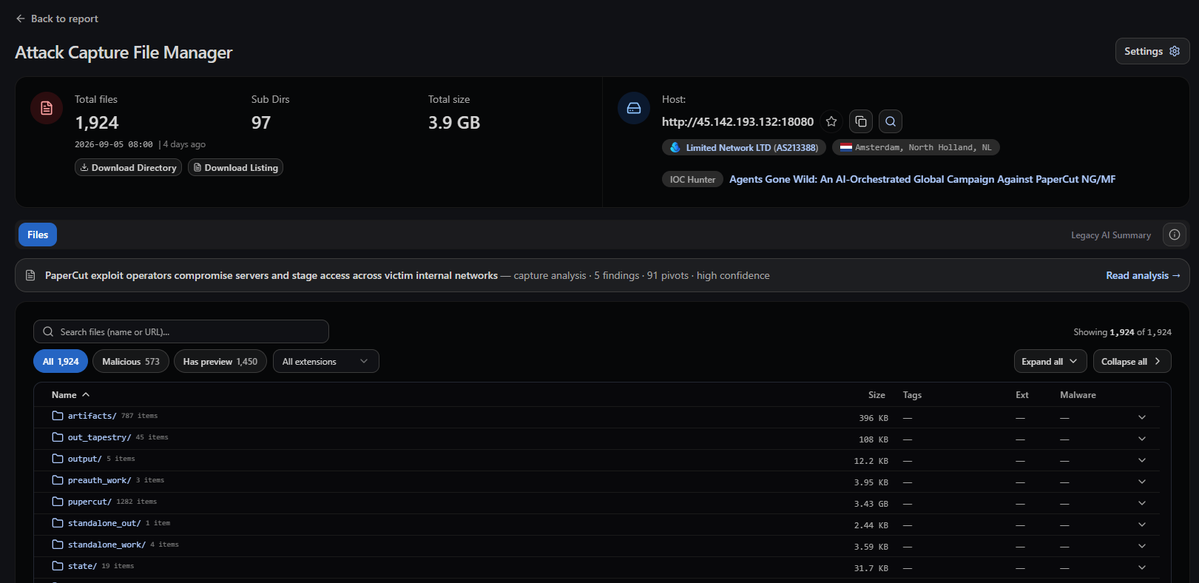The image size is (1199, 583).
Task: Switch to the Files tab
Action: click(x=37, y=235)
